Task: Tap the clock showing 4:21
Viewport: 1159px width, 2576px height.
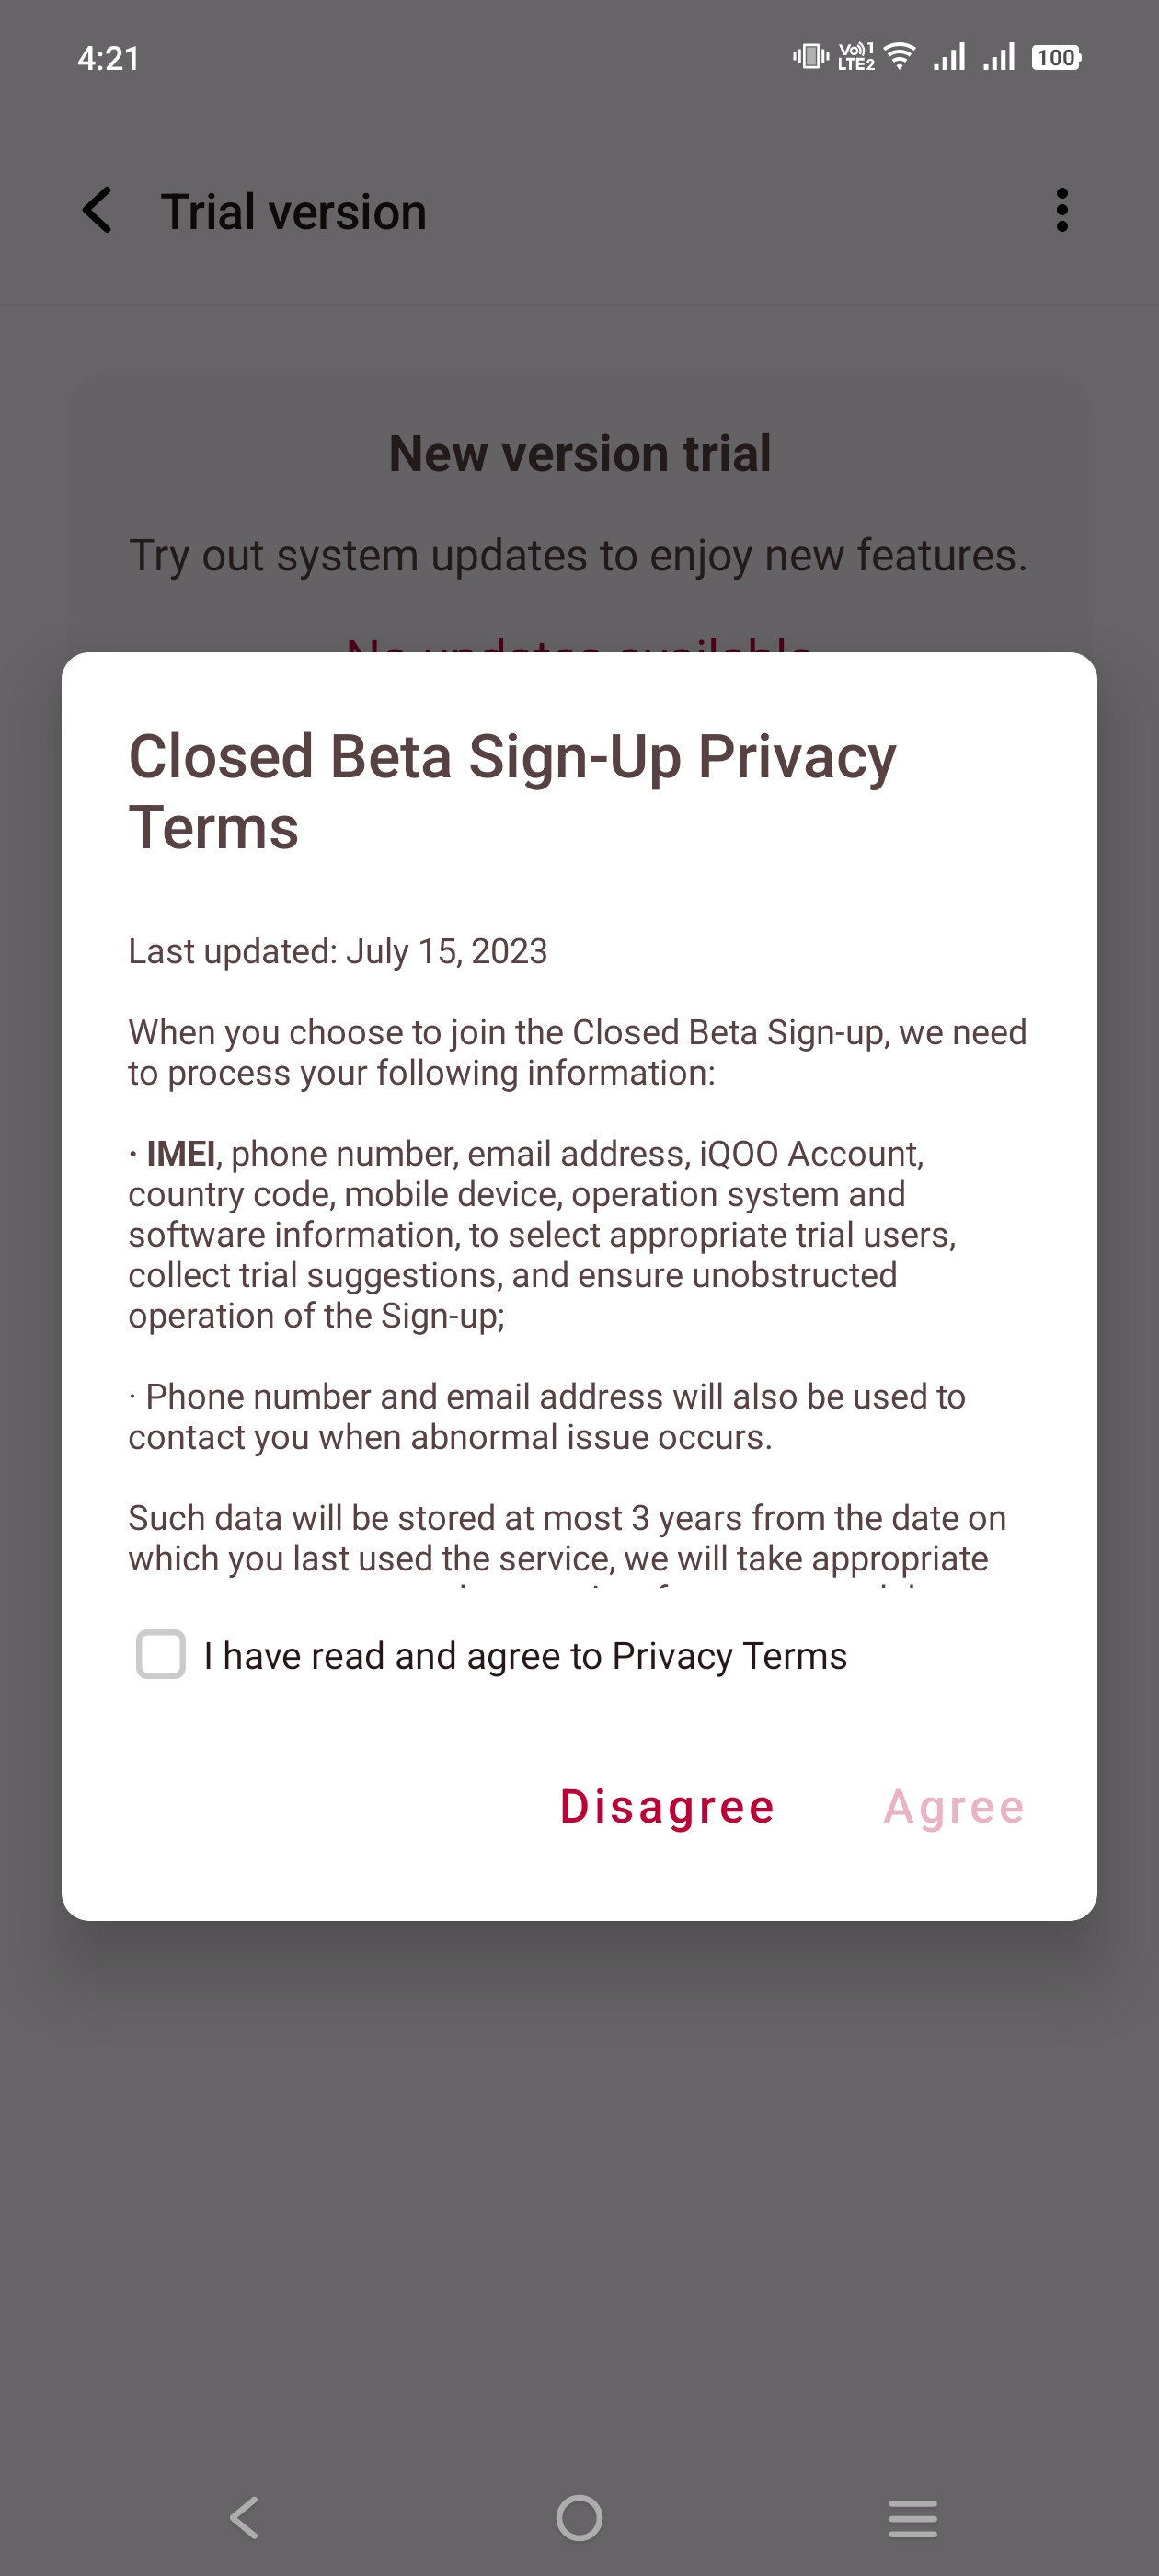Action: (108, 59)
